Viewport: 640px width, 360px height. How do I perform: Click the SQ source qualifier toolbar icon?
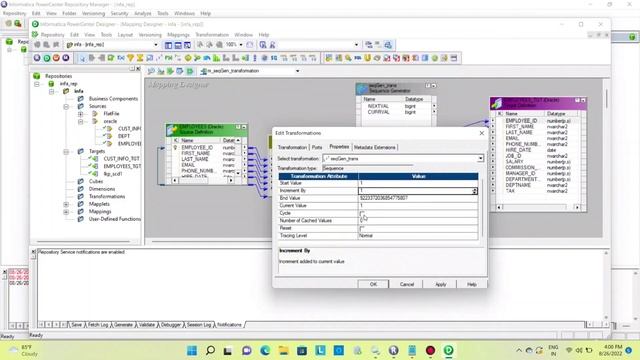coord(274,58)
